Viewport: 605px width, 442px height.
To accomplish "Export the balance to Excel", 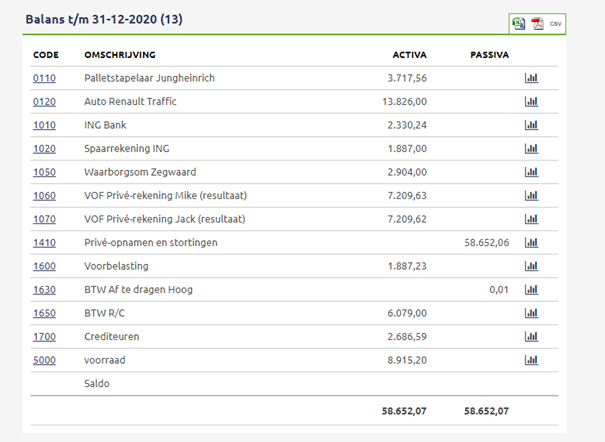I will [x=519, y=23].
